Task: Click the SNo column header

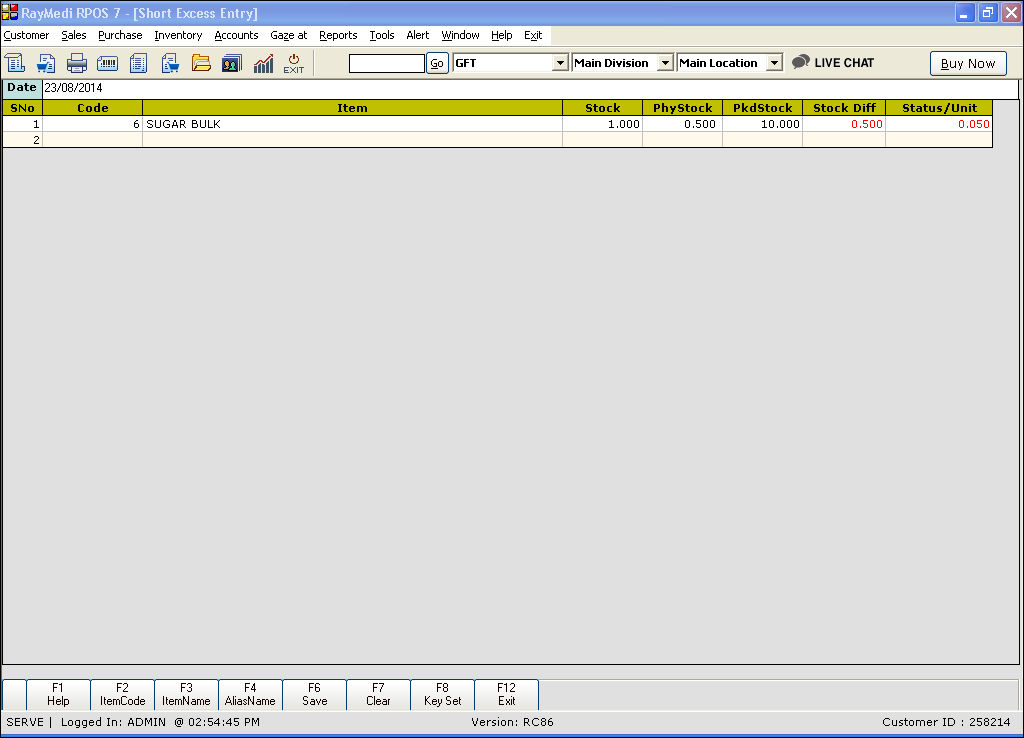Action: [22, 108]
